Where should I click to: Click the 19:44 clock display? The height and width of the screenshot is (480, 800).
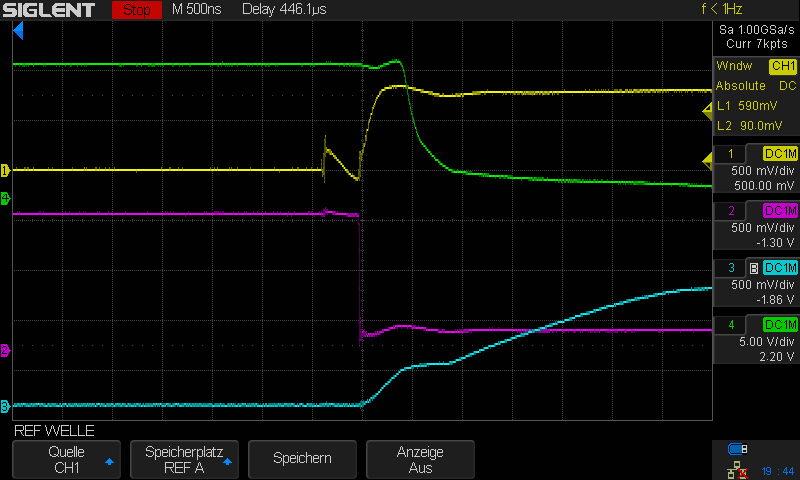(778, 471)
